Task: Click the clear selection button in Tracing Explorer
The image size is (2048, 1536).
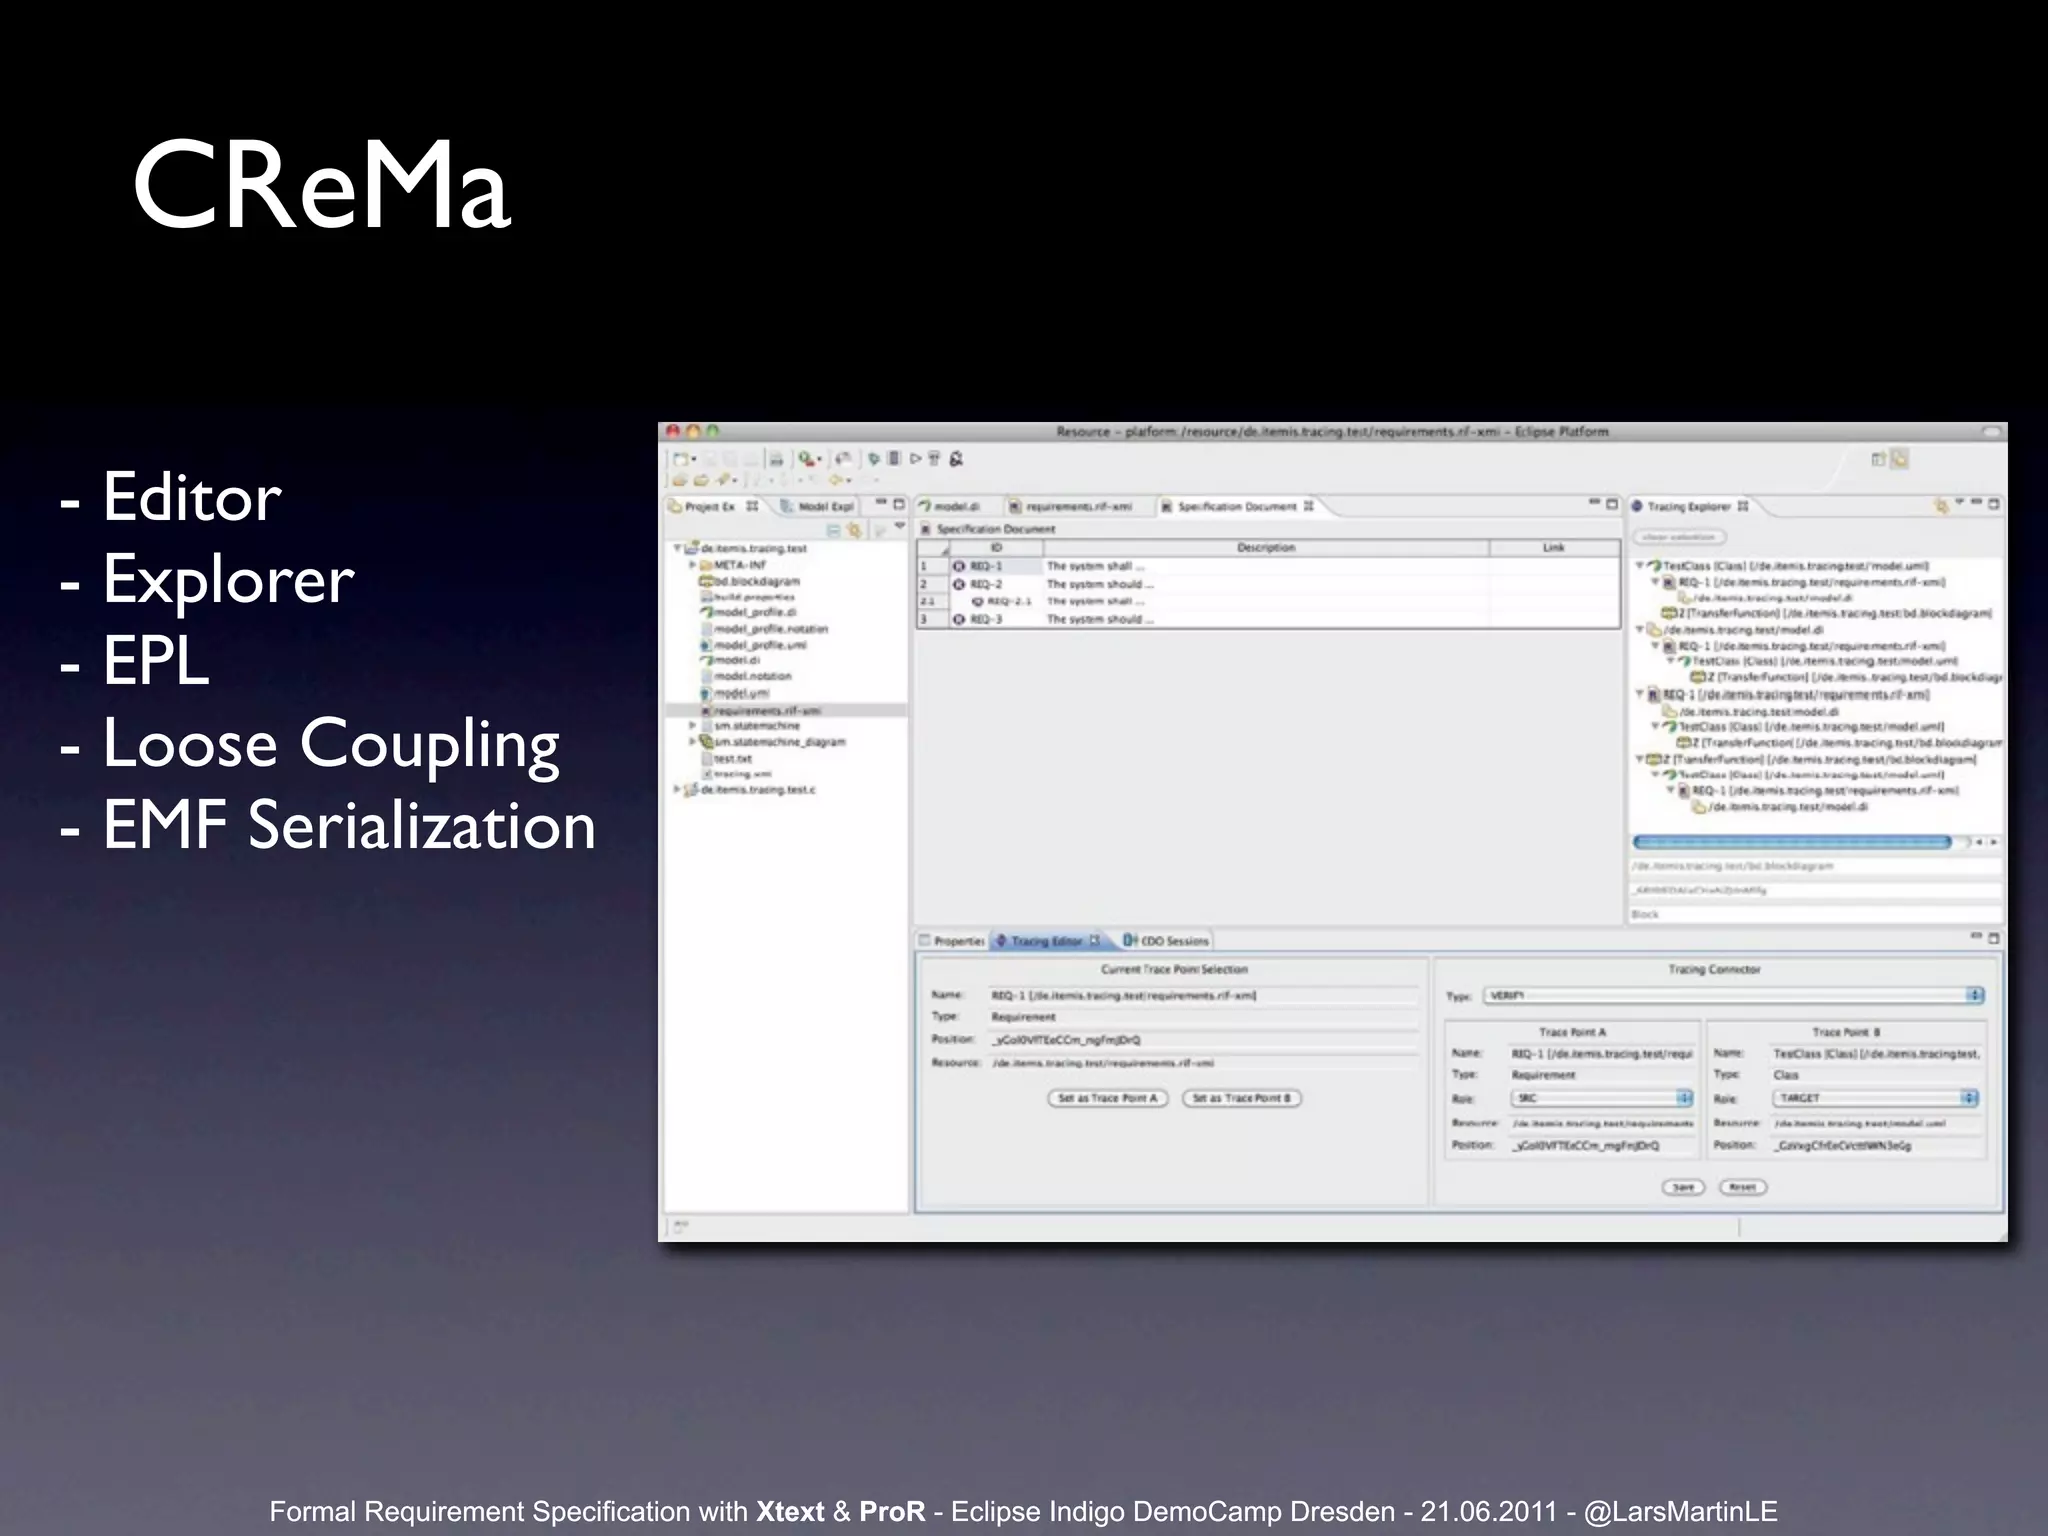Action: coord(1679,537)
